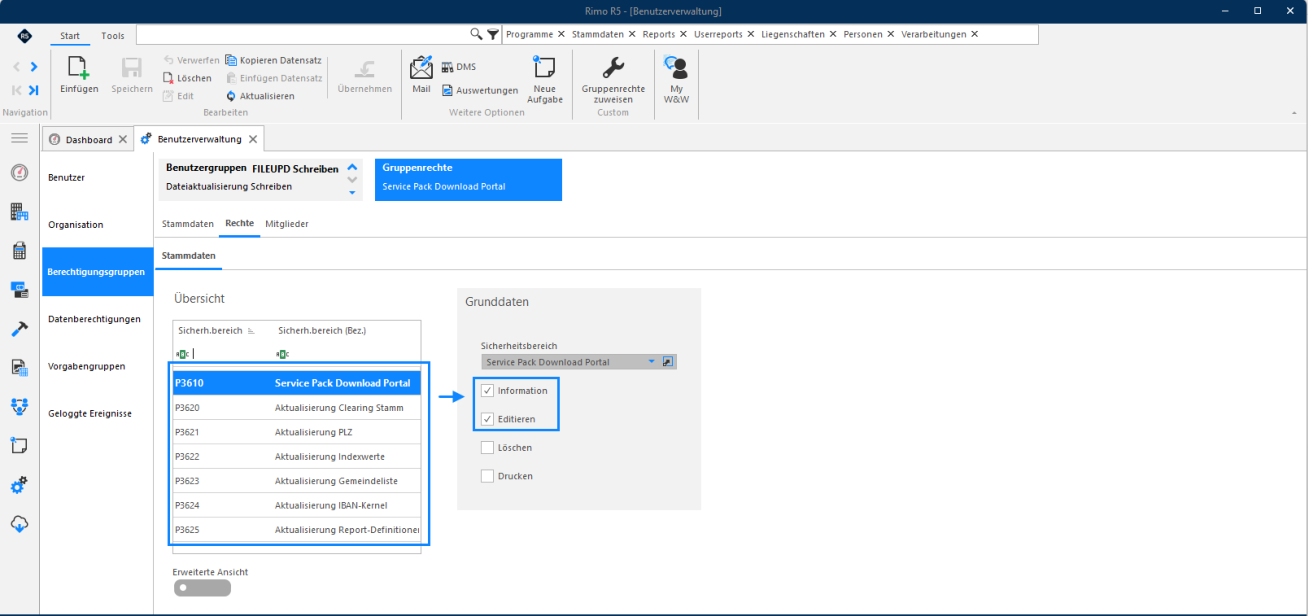Open Vorgabengruppen in the left navigation
The image size is (1309, 616).
pos(98,366)
